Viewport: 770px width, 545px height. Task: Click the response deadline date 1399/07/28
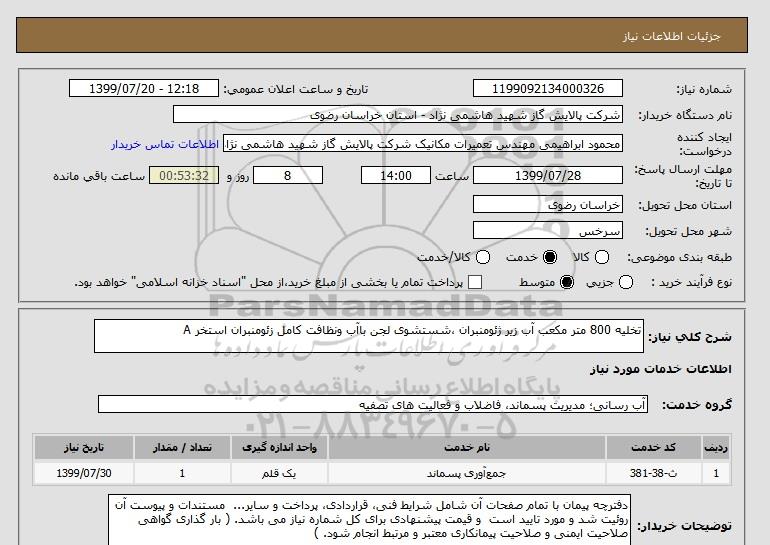[548, 175]
